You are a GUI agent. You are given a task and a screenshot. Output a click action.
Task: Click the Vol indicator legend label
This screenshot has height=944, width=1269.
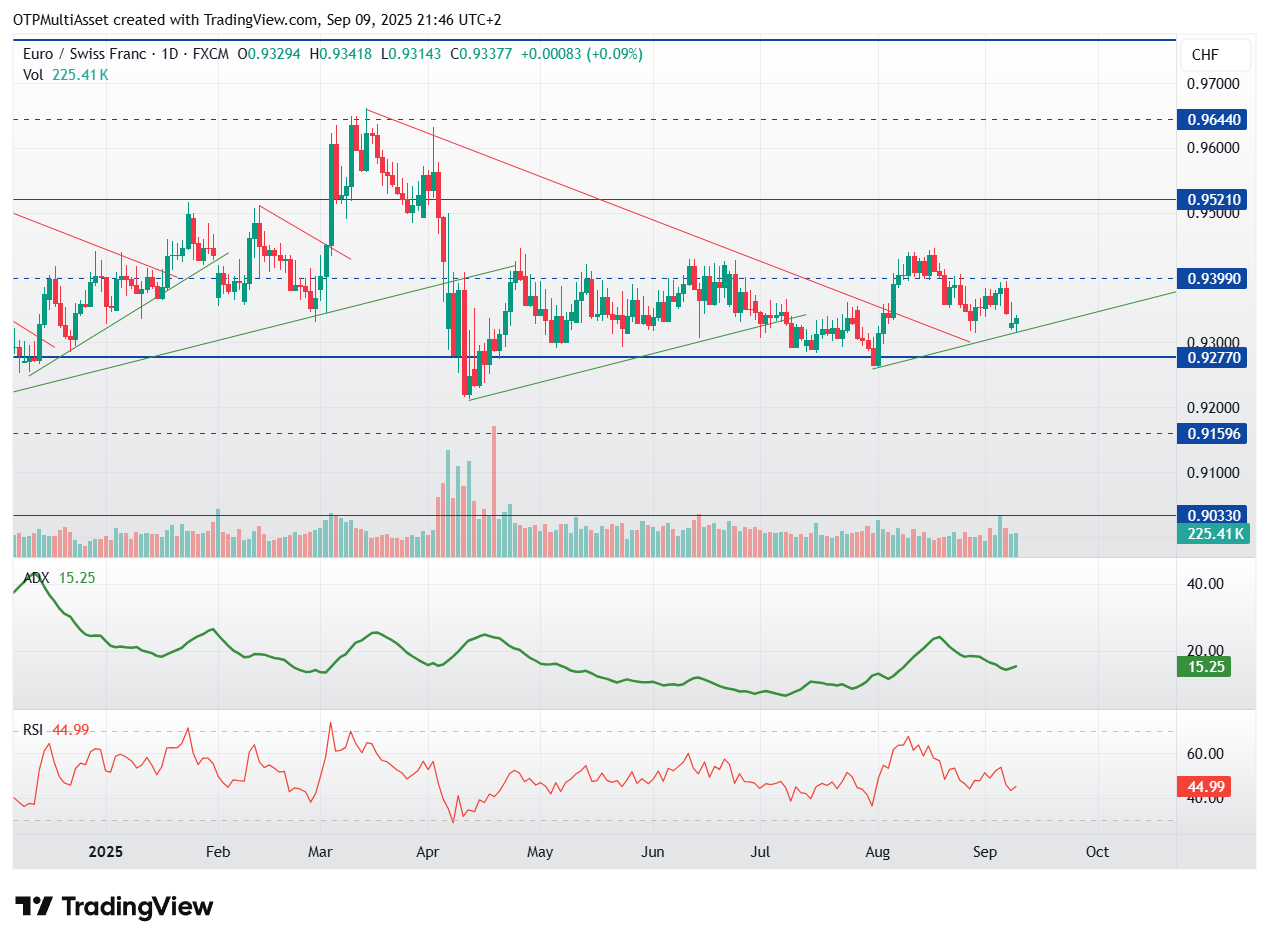point(32,74)
